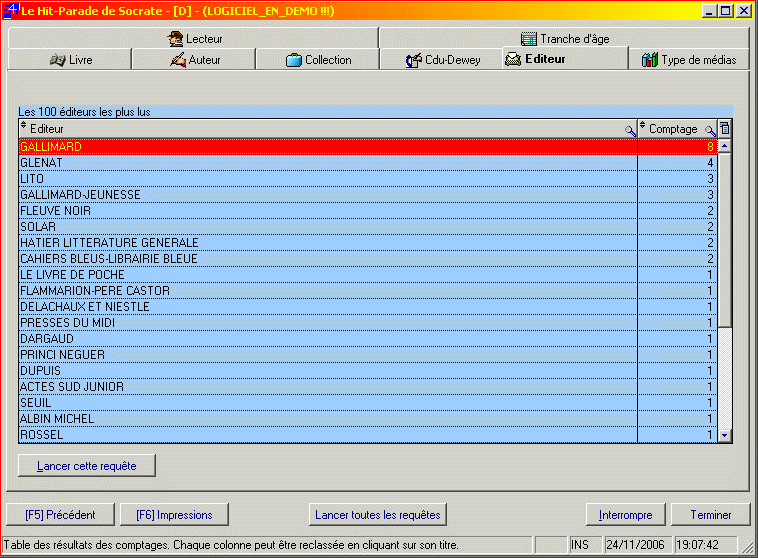
Task: Select the SEUIL row
Action: [367, 402]
